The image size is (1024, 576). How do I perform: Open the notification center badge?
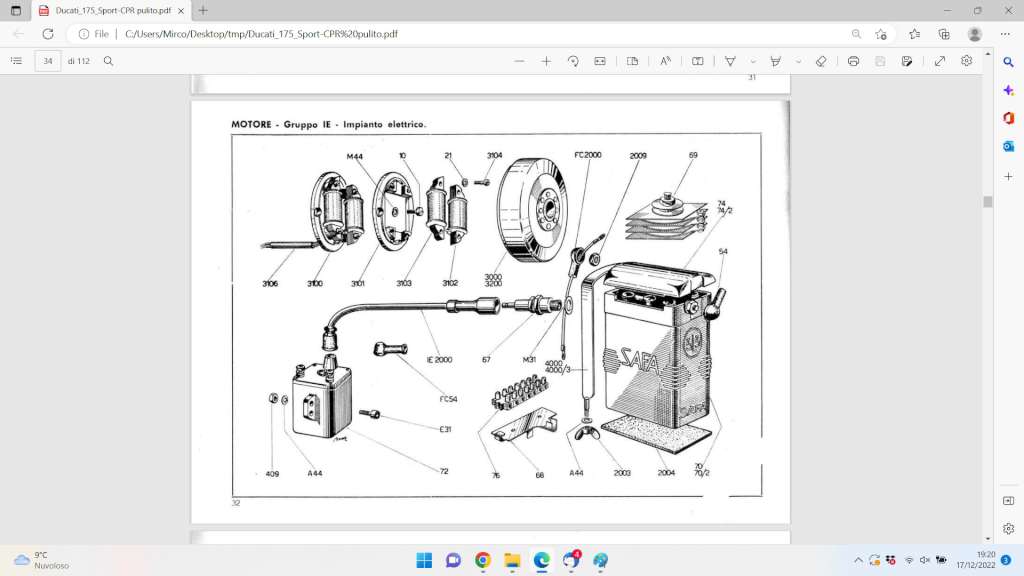[x=1006, y=560]
